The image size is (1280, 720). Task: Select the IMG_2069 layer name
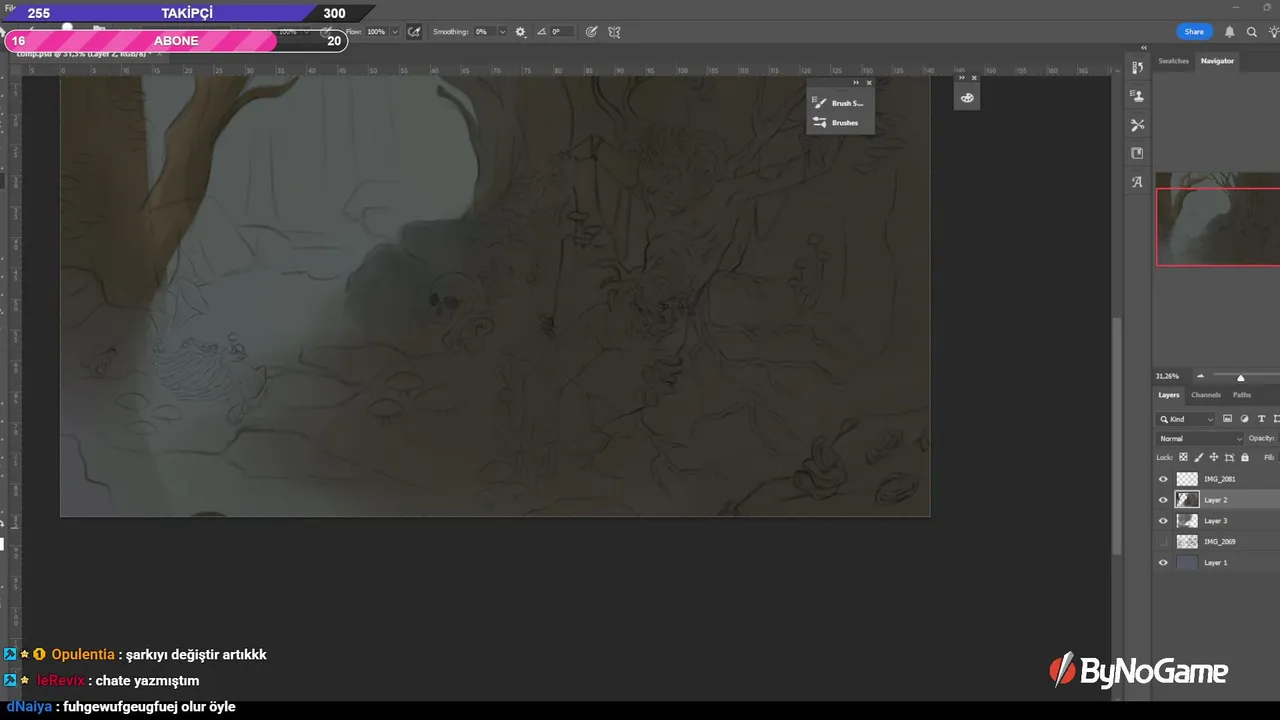pyautogui.click(x=1219, y=542)
